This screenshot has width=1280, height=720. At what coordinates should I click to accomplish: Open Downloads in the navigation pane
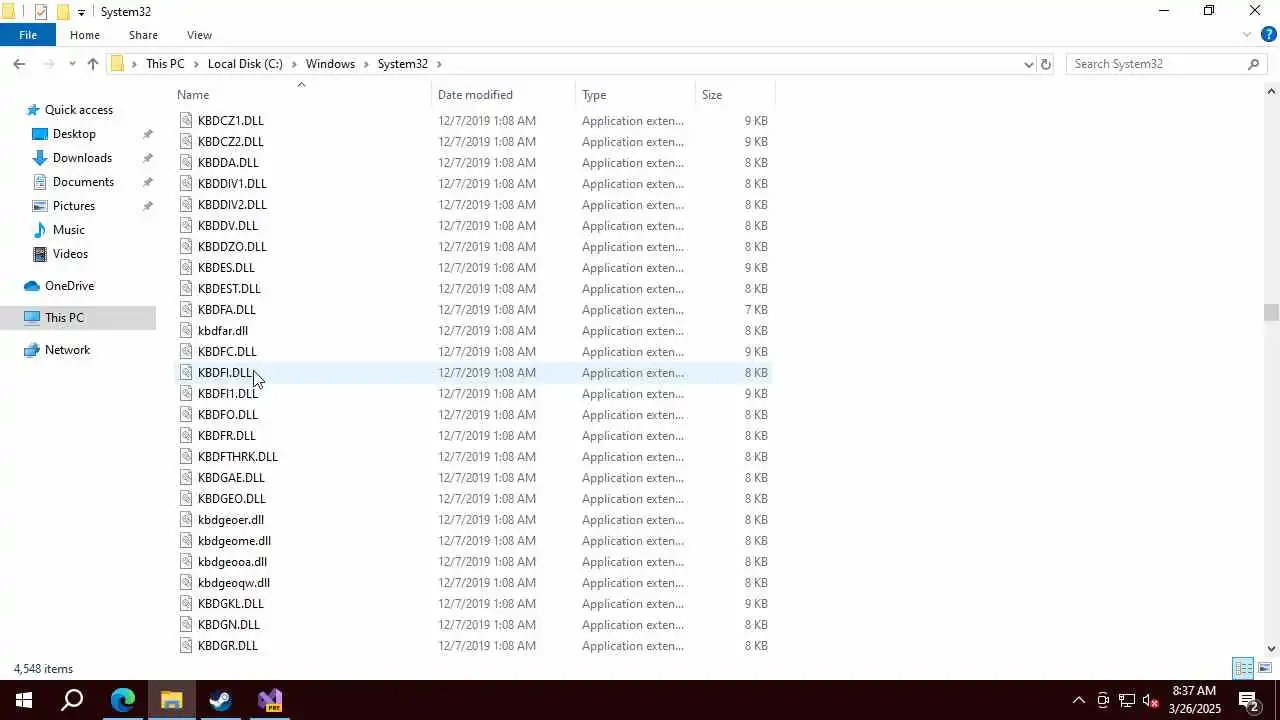82,158
